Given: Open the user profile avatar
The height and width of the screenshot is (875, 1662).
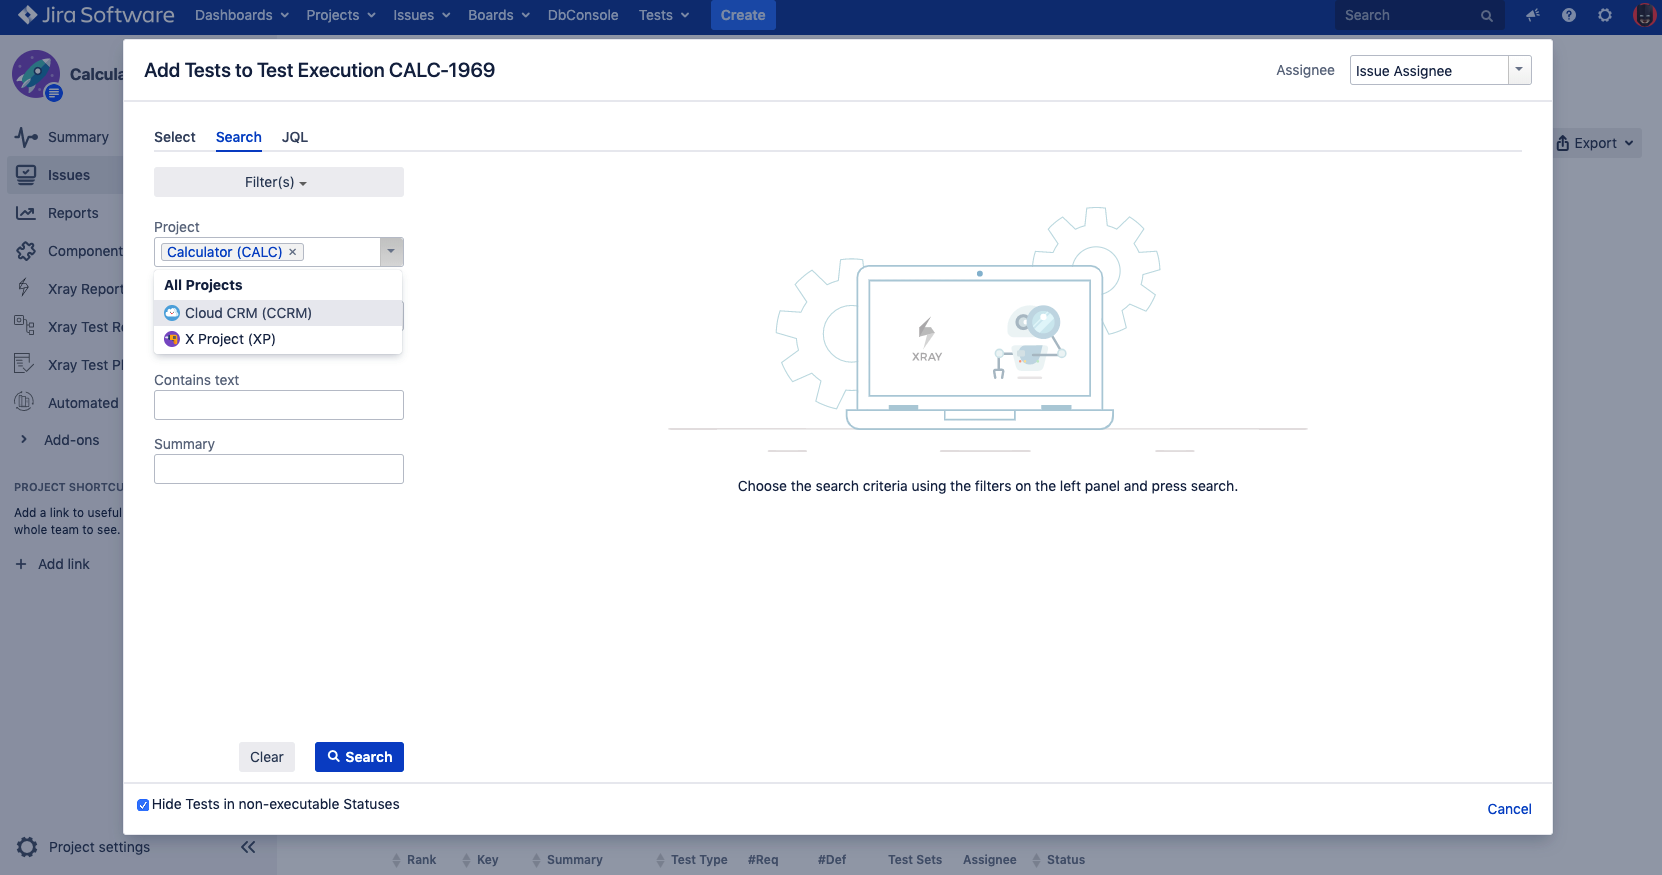Looking at the screenshot, I should point(1644,15).
